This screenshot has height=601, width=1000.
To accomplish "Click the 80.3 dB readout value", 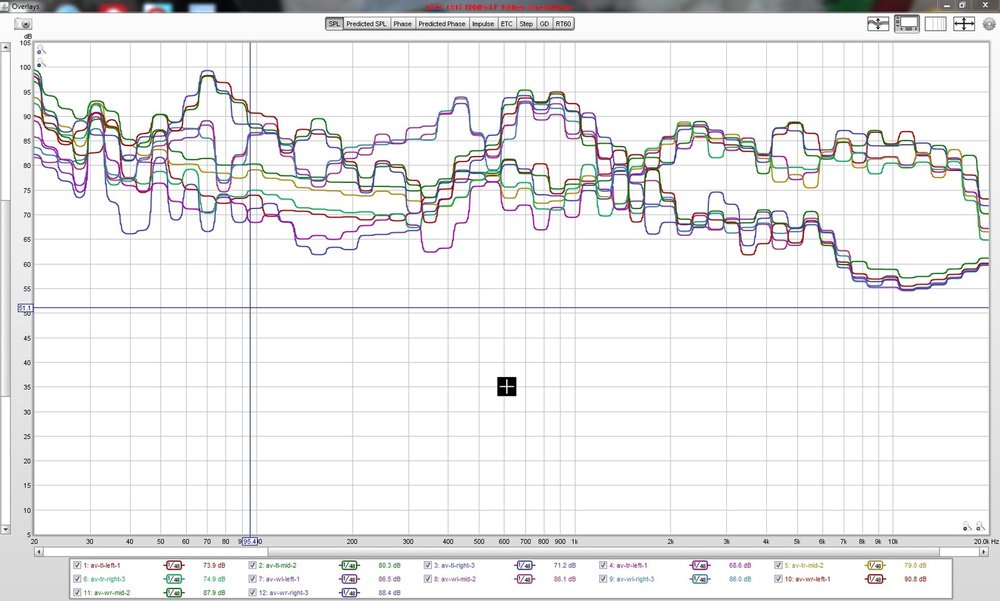I will (389, 565).
